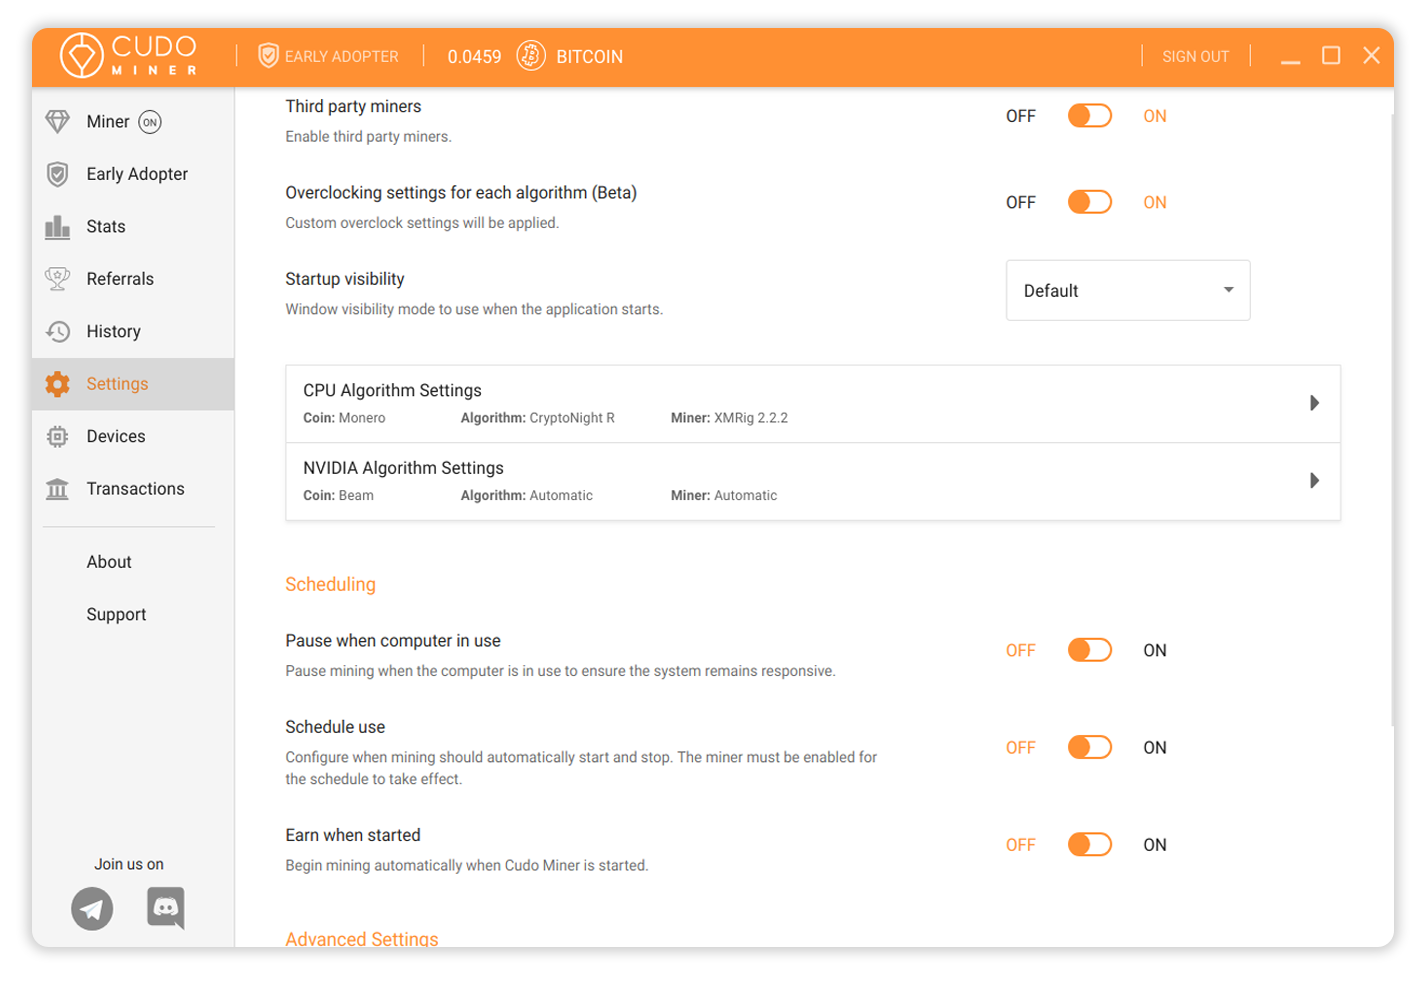Image resolution: width=1421 pixels, height=983 pixels.
Task: Close the Cudo Miner window
Action: pyautogui.click(x=1371, y=56)
